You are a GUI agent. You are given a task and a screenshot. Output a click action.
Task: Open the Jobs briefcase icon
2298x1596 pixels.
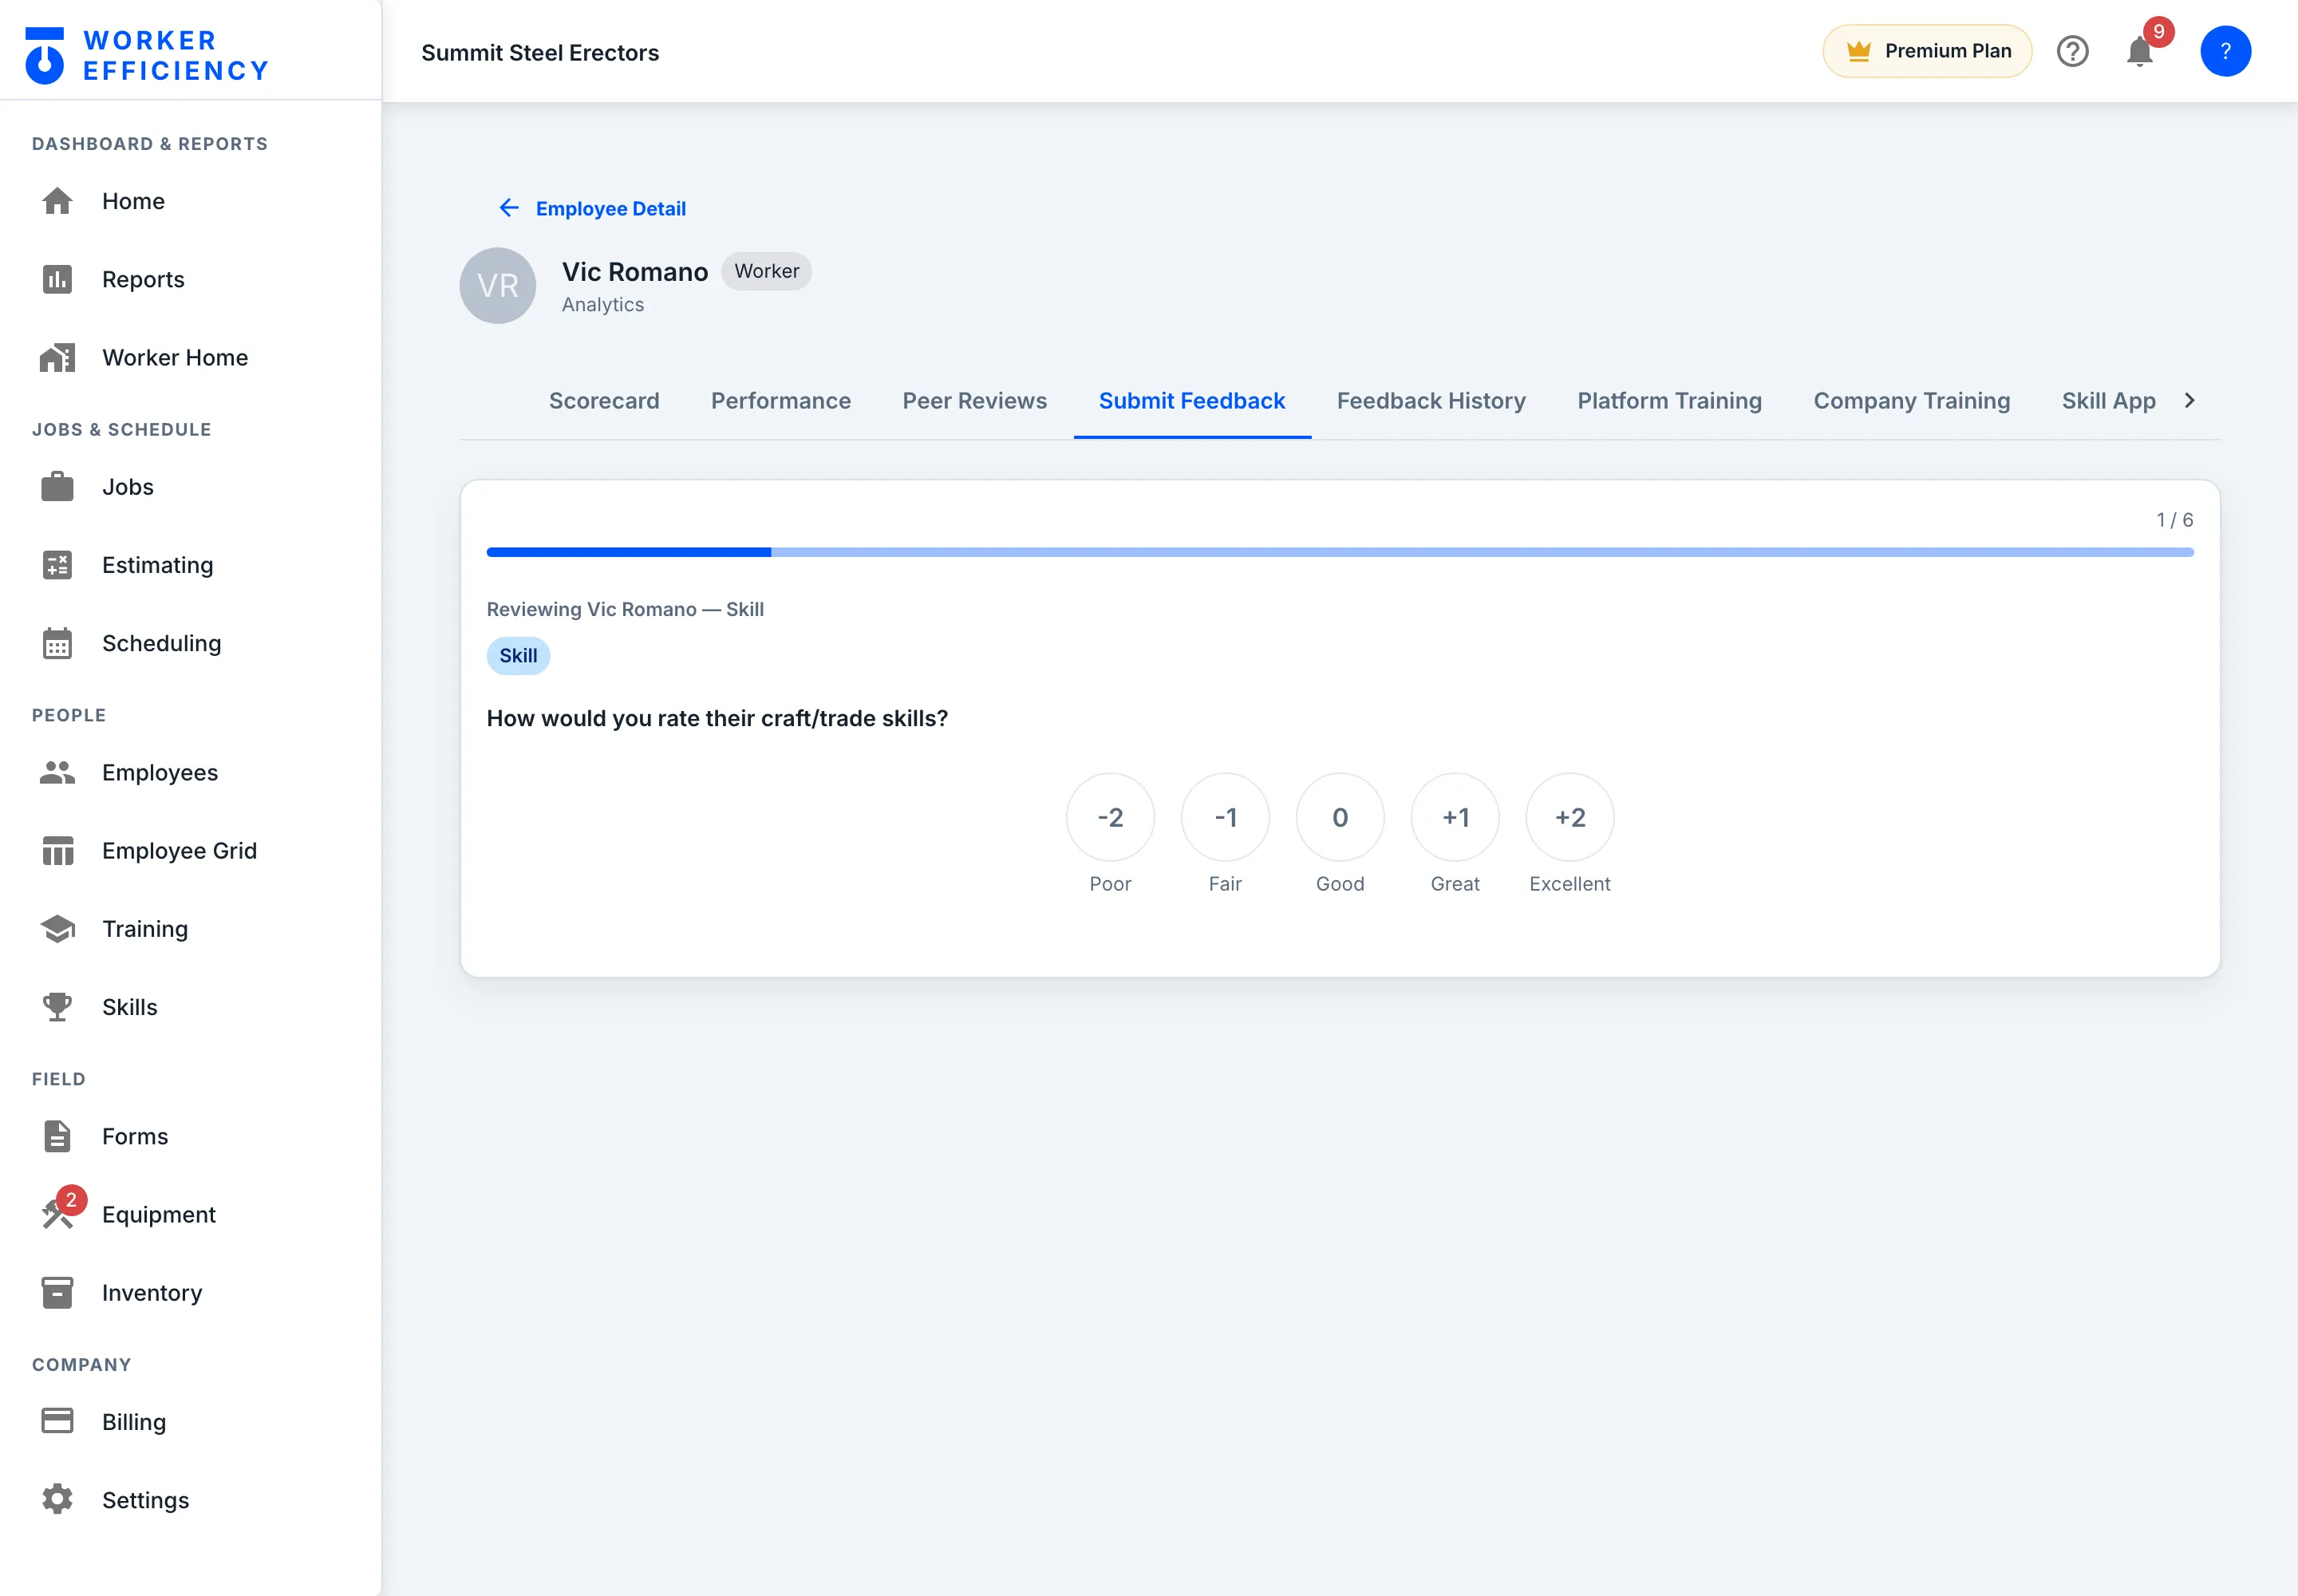tap(57, 487)
